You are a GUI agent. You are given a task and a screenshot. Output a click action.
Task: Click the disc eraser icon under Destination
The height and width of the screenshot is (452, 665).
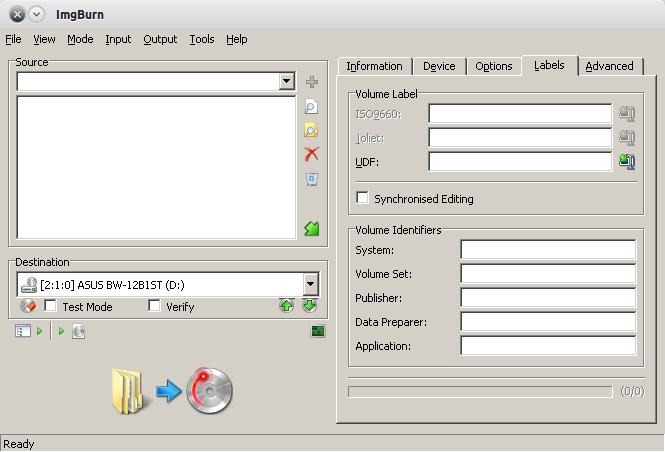point(28,307)
